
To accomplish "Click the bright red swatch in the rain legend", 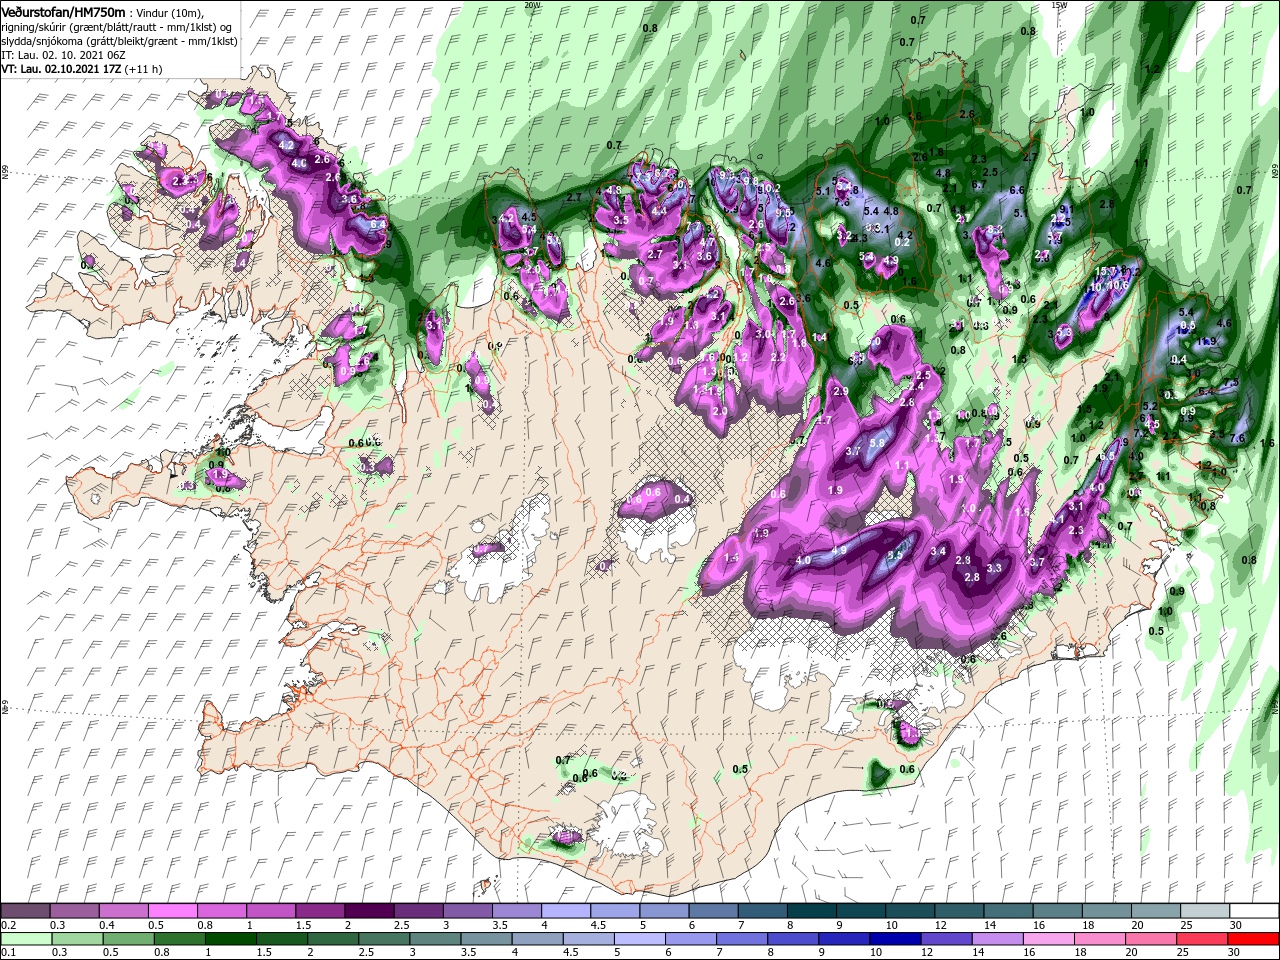I will (1253, 940).
